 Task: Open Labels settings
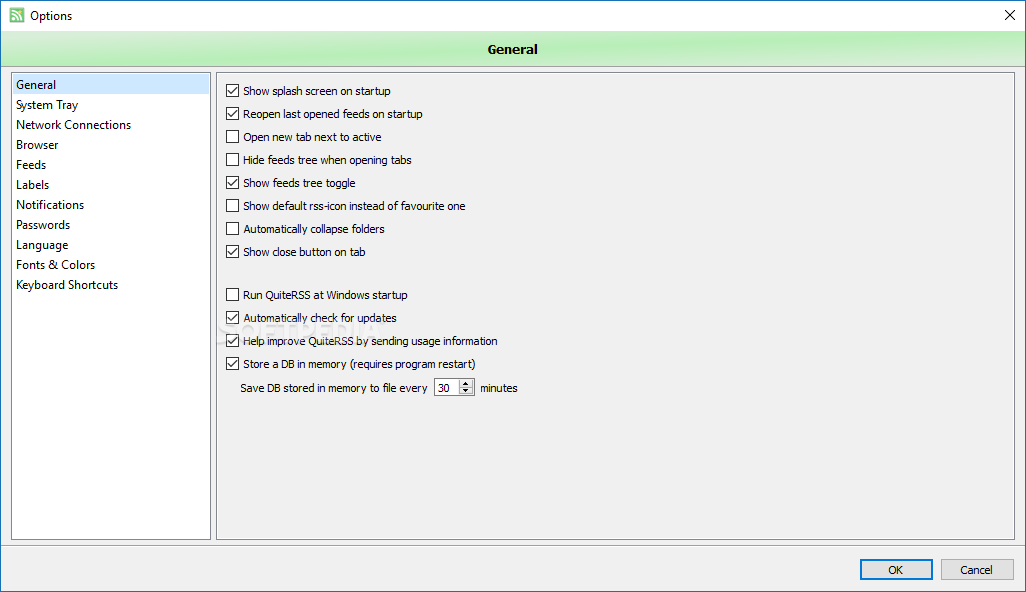pyautogui.click(x=111, y=184)
